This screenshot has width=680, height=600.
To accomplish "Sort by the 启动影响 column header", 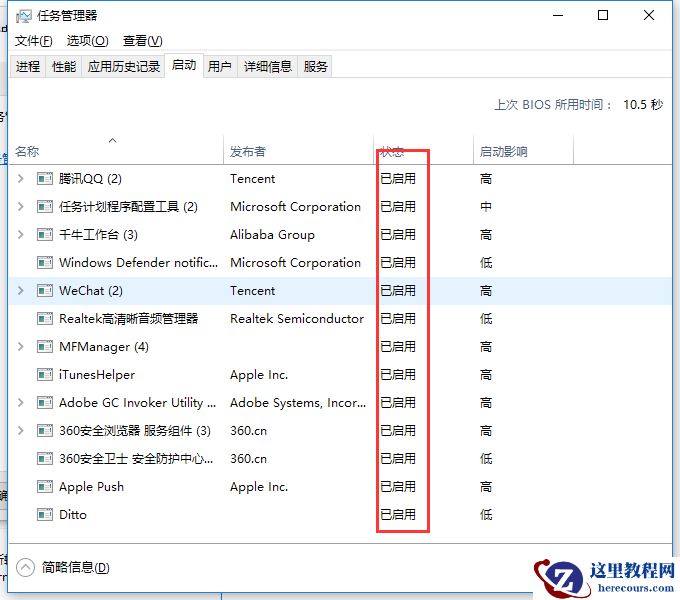I will click(523, 151).
